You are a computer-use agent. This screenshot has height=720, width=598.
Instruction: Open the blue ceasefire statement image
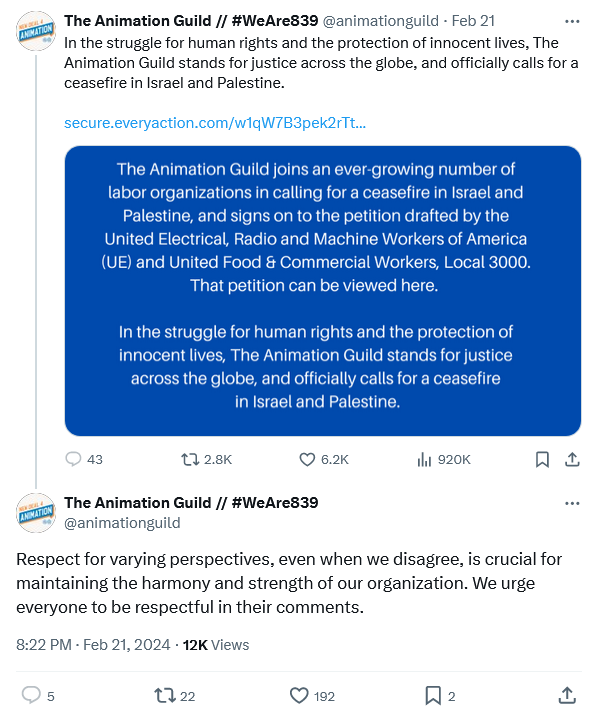point(323,291)
